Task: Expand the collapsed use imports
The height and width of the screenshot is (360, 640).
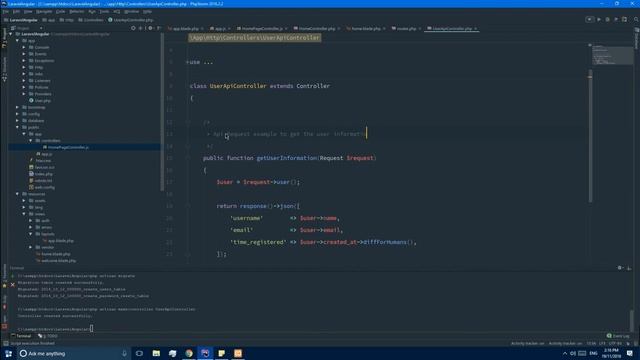Action: 187,62
